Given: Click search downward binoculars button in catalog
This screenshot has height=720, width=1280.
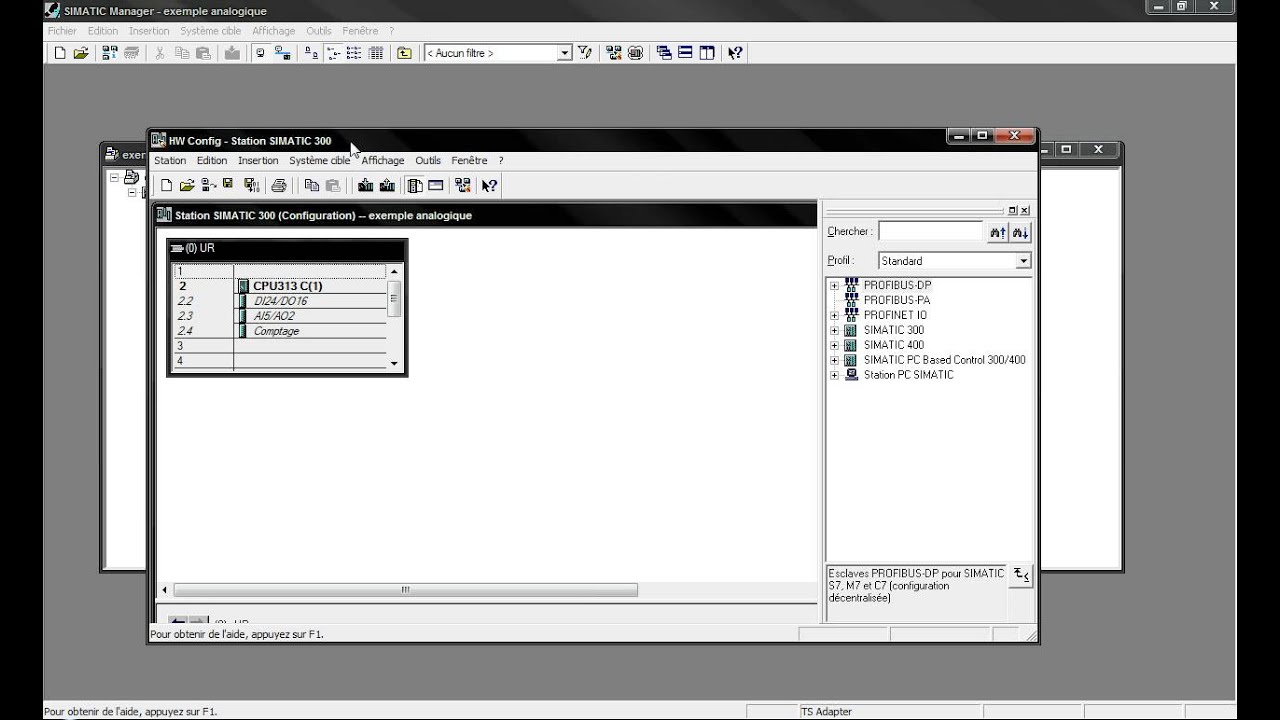Looking at the screenshot, I should click(1020, 232).
